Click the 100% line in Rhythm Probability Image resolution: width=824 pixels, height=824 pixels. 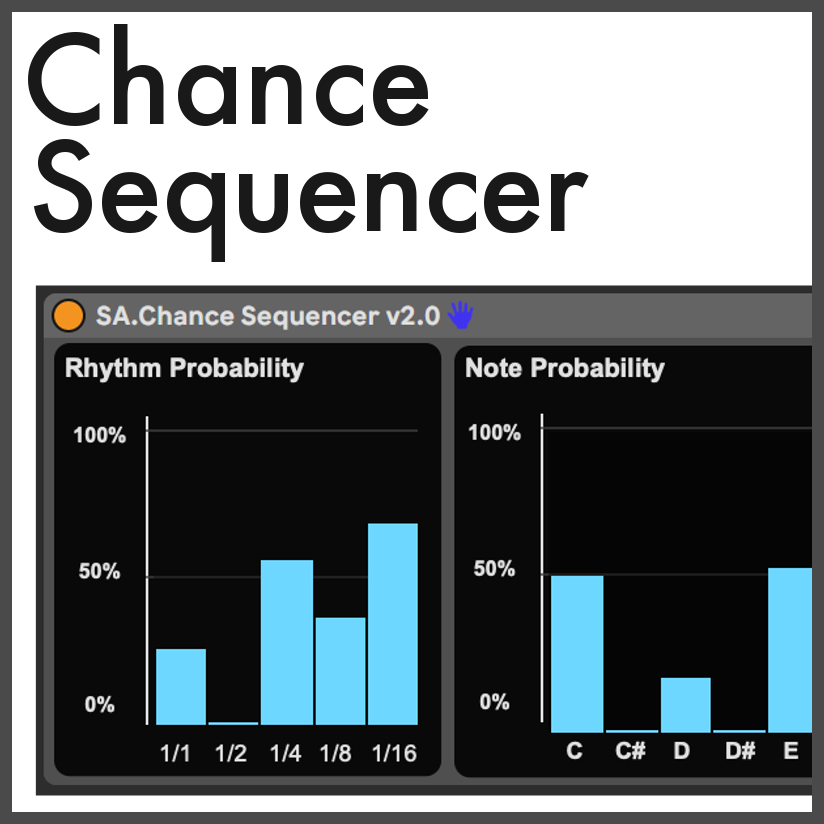282,431
